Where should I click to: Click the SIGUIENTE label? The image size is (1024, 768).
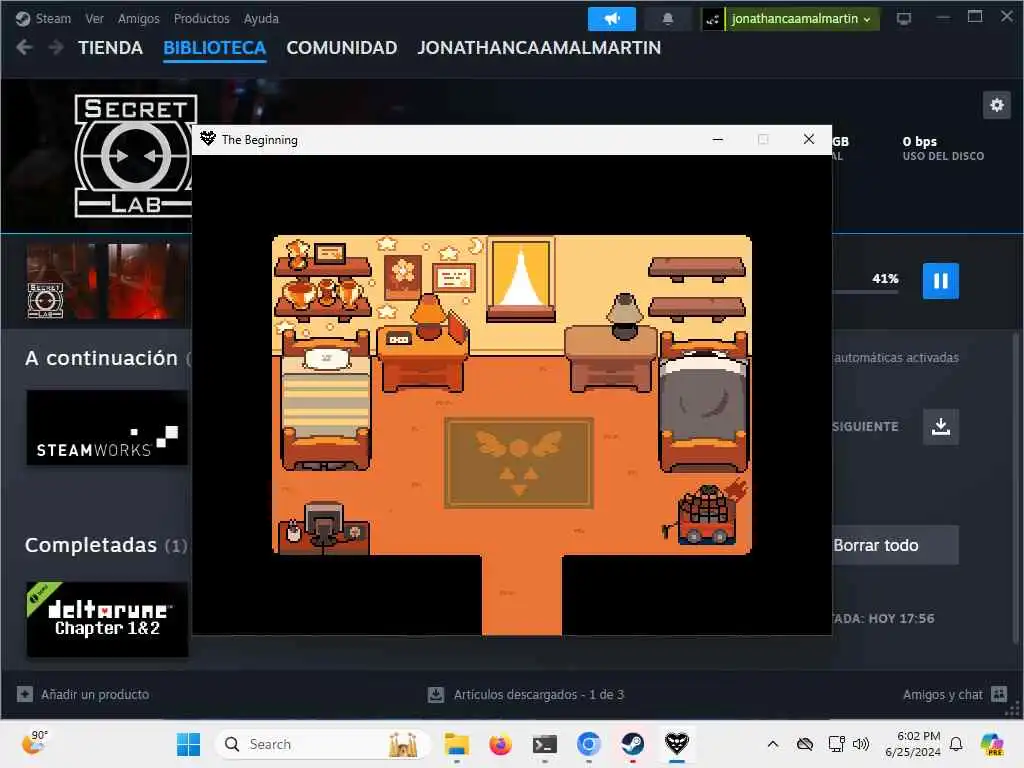click(x=865, y=426)
